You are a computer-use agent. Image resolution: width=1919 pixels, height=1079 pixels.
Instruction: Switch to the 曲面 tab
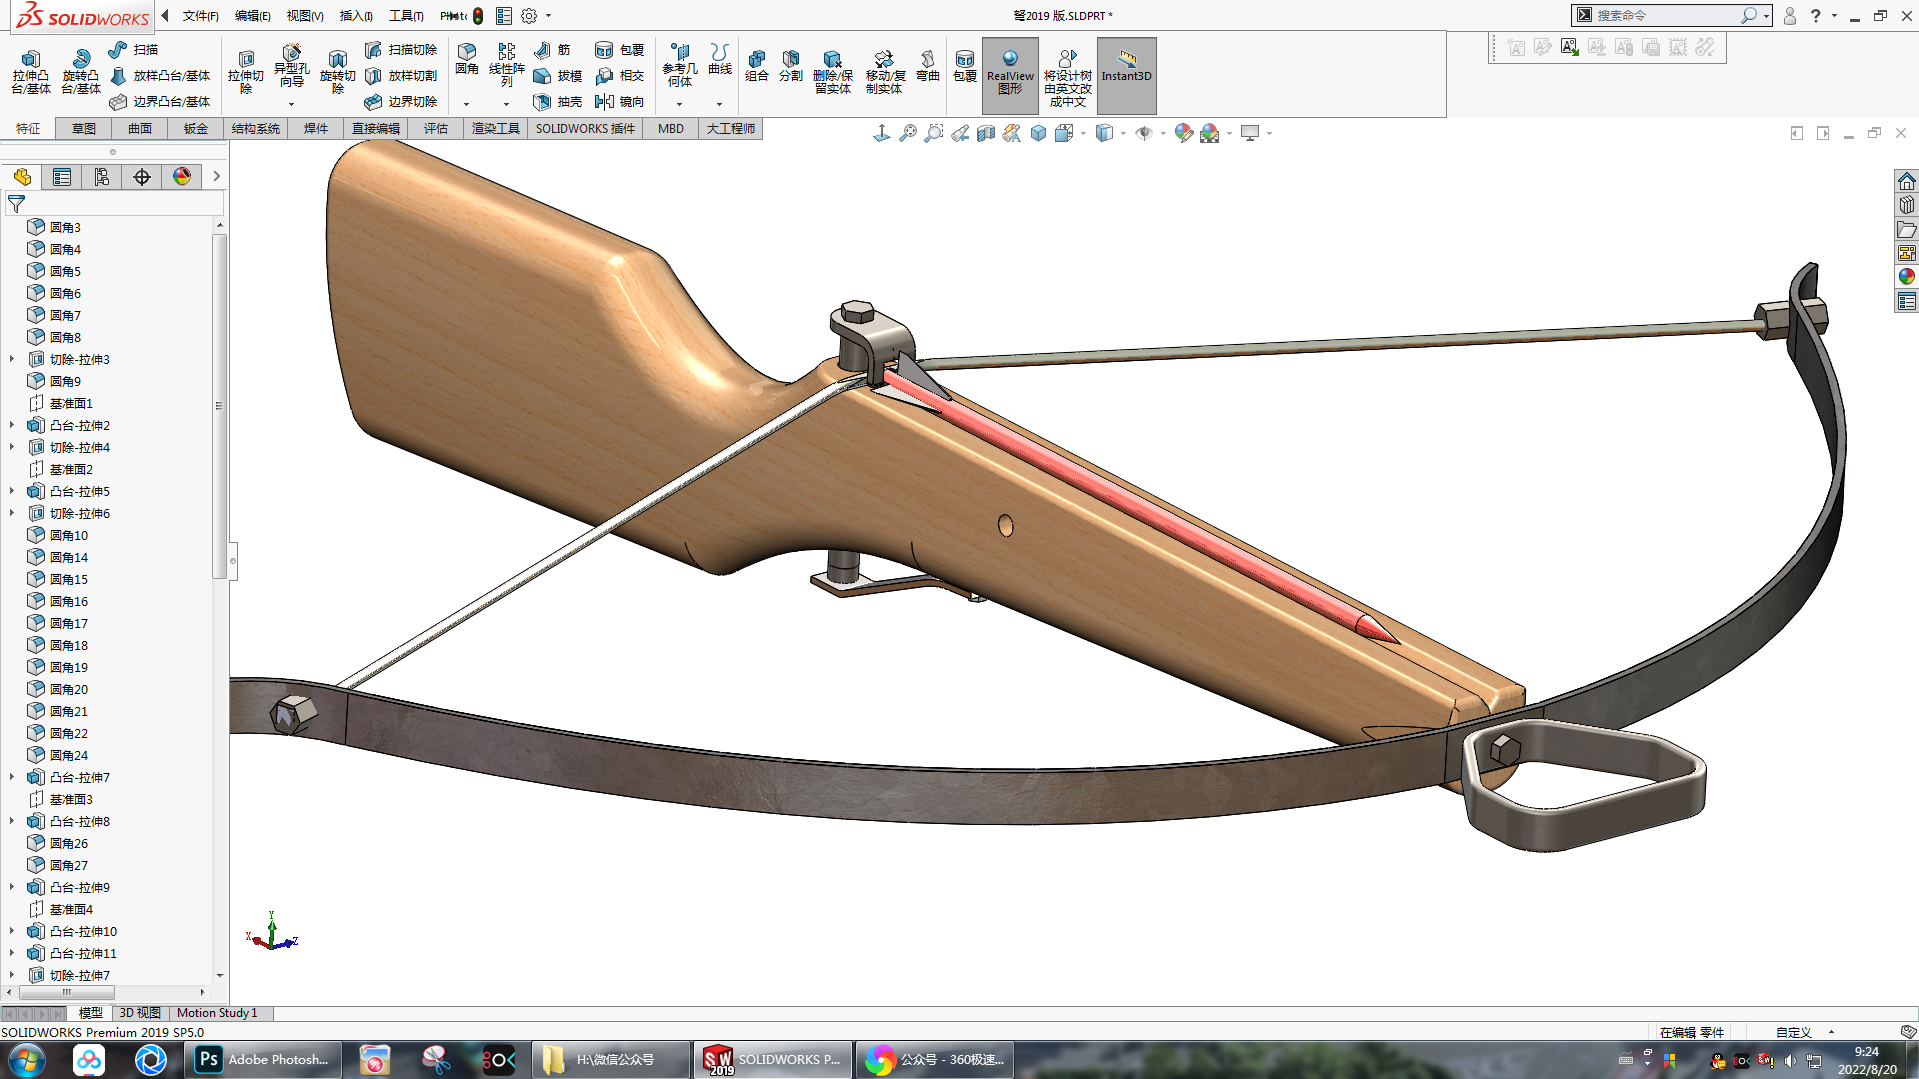click(140, 128)
